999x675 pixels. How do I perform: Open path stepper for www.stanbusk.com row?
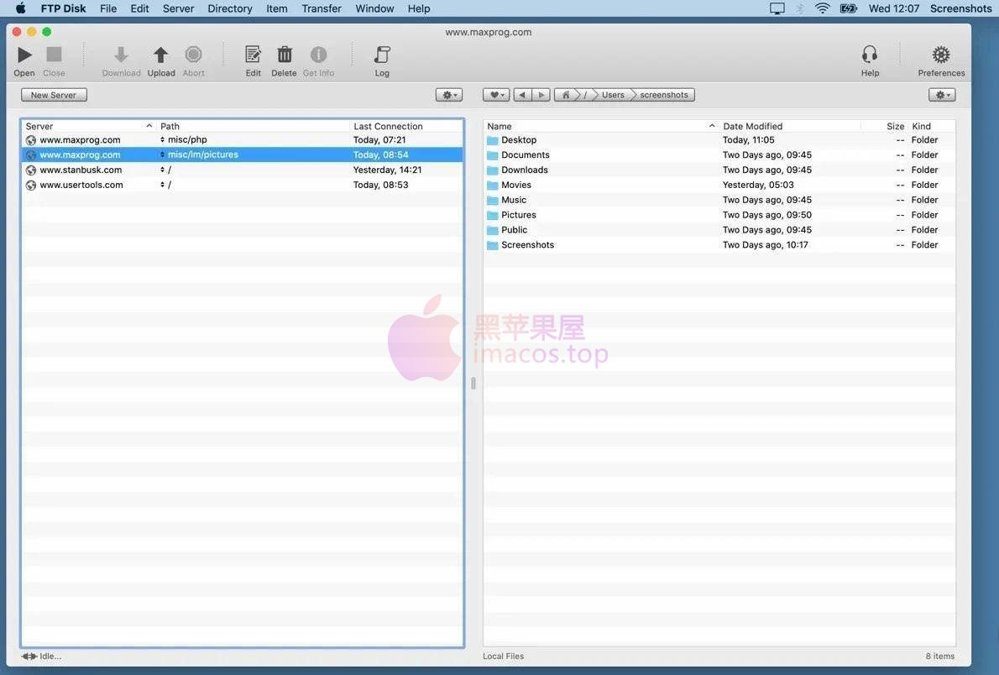click(x=162, y=170)
